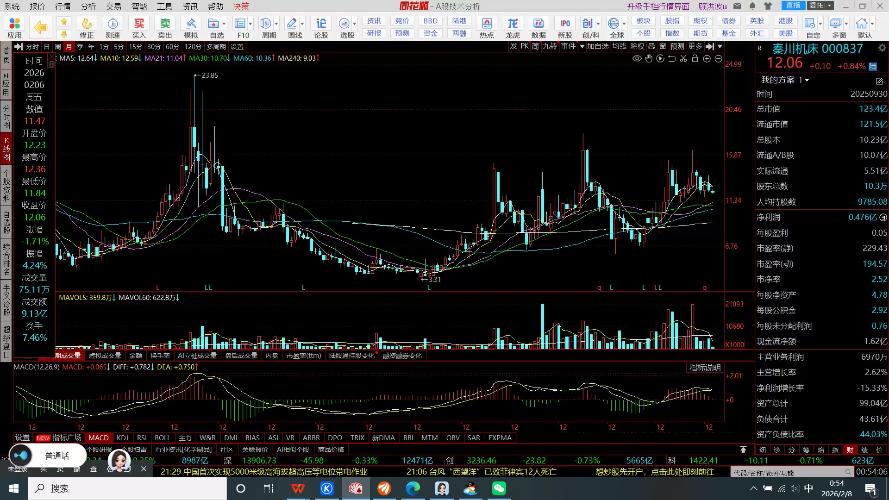Select the KDJ indicator tab

(x=122, y=438)
